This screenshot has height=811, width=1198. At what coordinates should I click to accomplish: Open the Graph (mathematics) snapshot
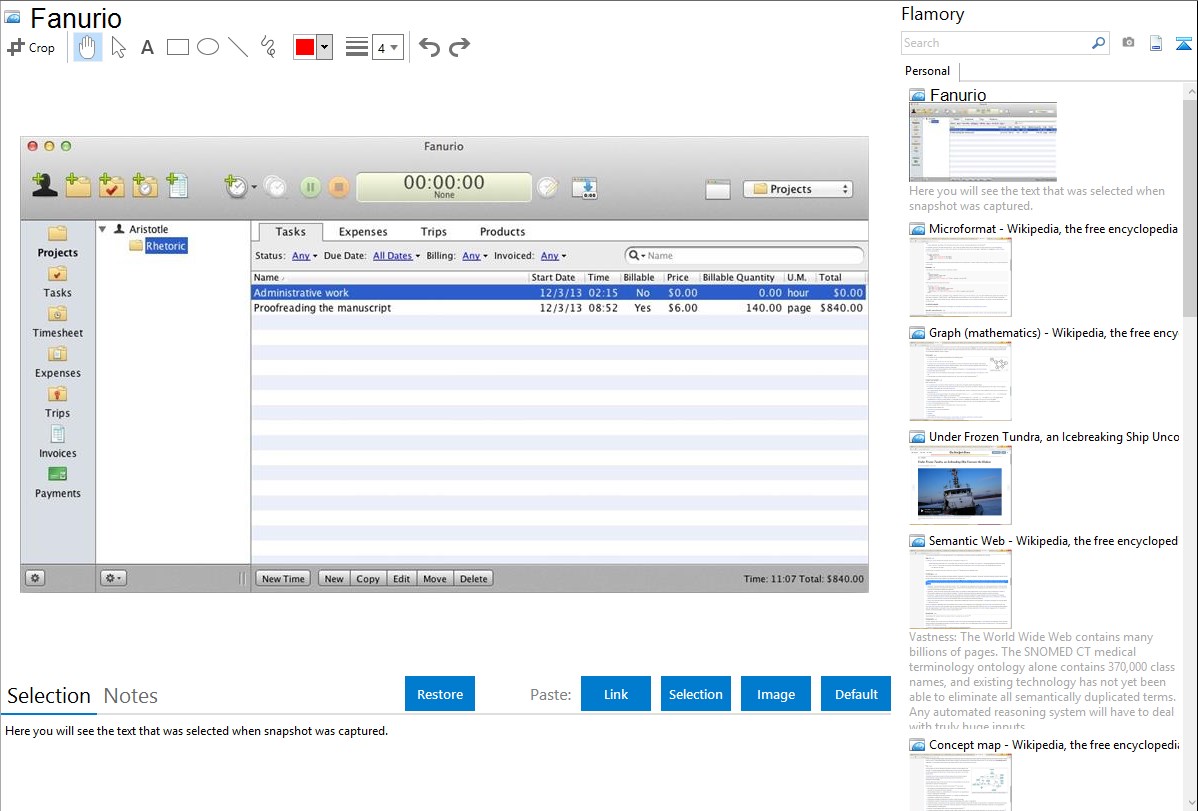[960, 381]
